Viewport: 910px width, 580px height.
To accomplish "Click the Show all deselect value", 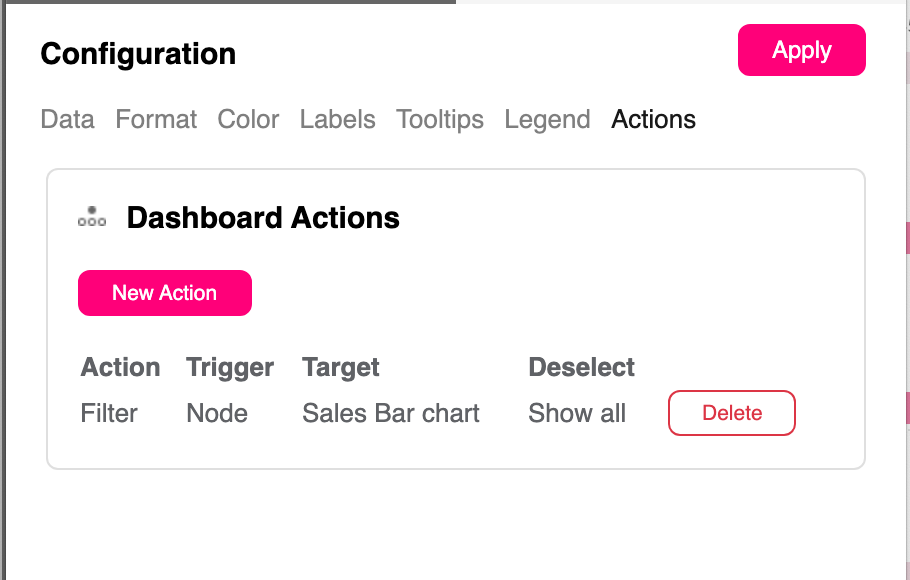I will pos(577,413).
